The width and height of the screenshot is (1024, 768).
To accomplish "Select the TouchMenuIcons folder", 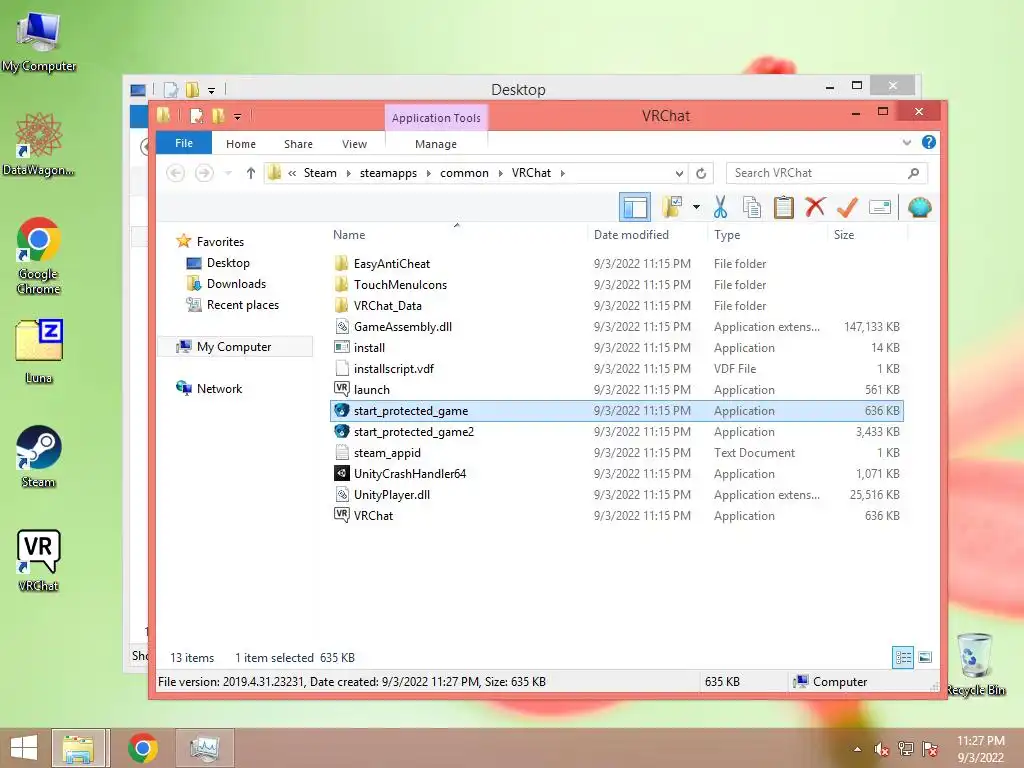I will (x=617, y=285).
